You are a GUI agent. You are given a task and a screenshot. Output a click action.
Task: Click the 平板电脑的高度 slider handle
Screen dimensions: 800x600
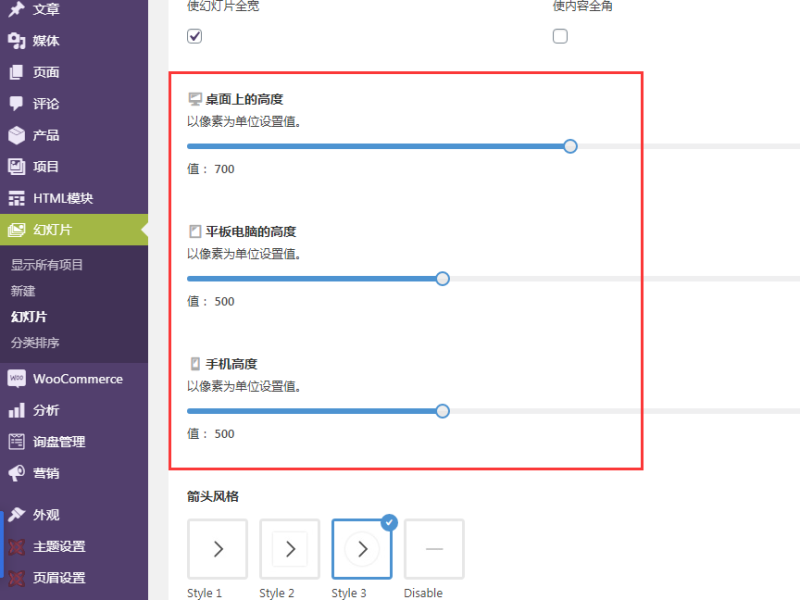(x=443, y=279)
